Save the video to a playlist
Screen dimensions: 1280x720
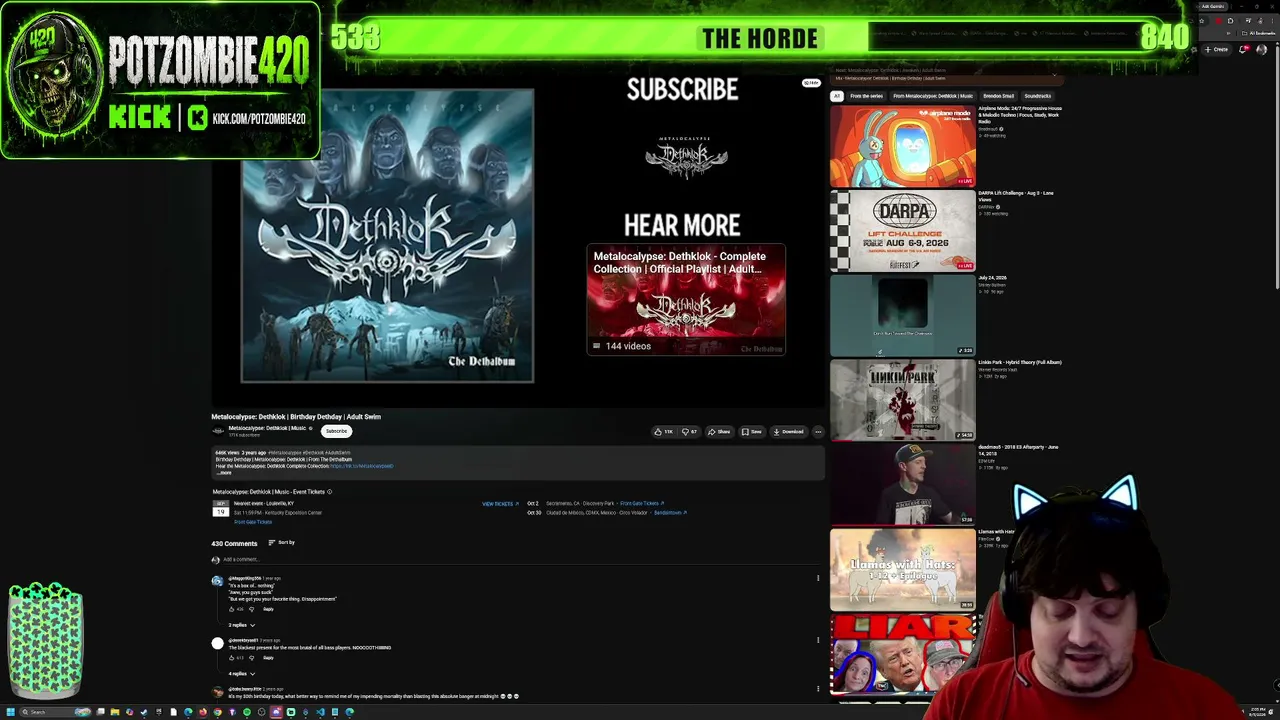click(752, 432)
